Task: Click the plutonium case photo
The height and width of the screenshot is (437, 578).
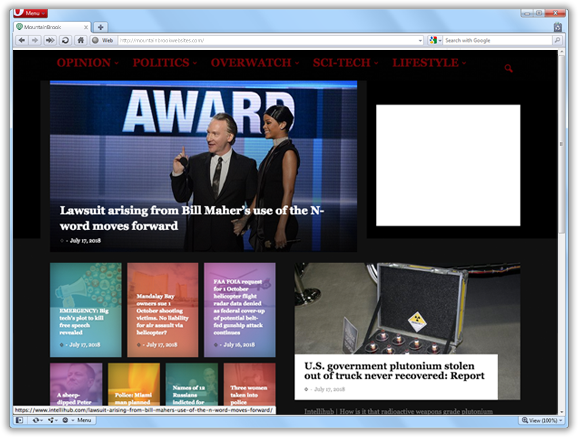Action: pos(407,308)
